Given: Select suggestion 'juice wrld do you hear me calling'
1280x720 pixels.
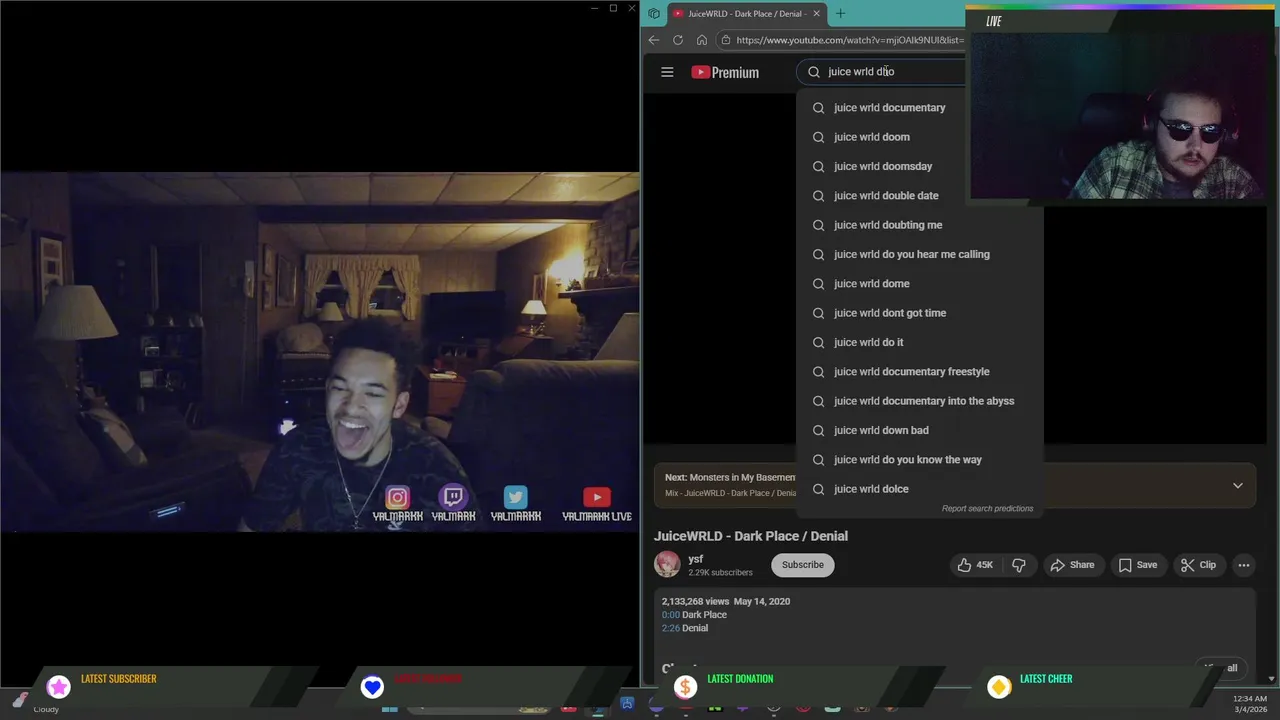Looking at the screenshot, I should (x=920, y=254).
